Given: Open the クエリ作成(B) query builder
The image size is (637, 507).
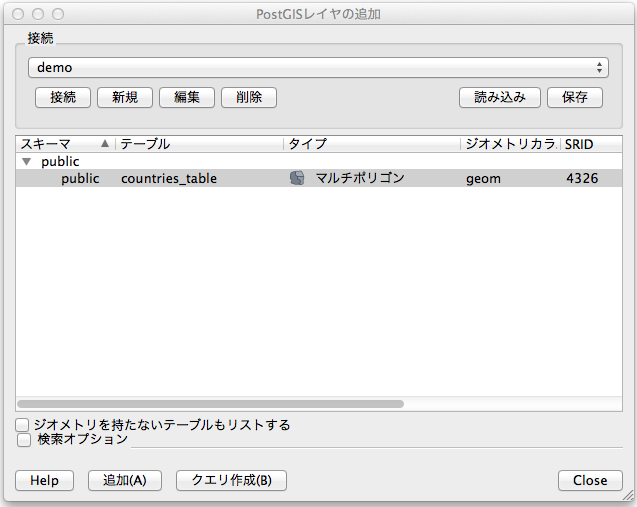Looking at the screenshot, I should click(231, 480).
